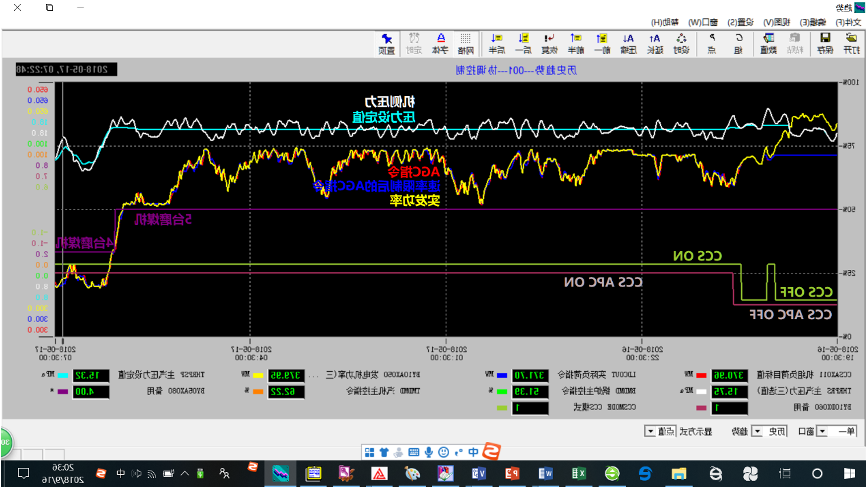Click orange color swatch for TMDMD
This screenshot has height=487, width=866.
point(258,391)
